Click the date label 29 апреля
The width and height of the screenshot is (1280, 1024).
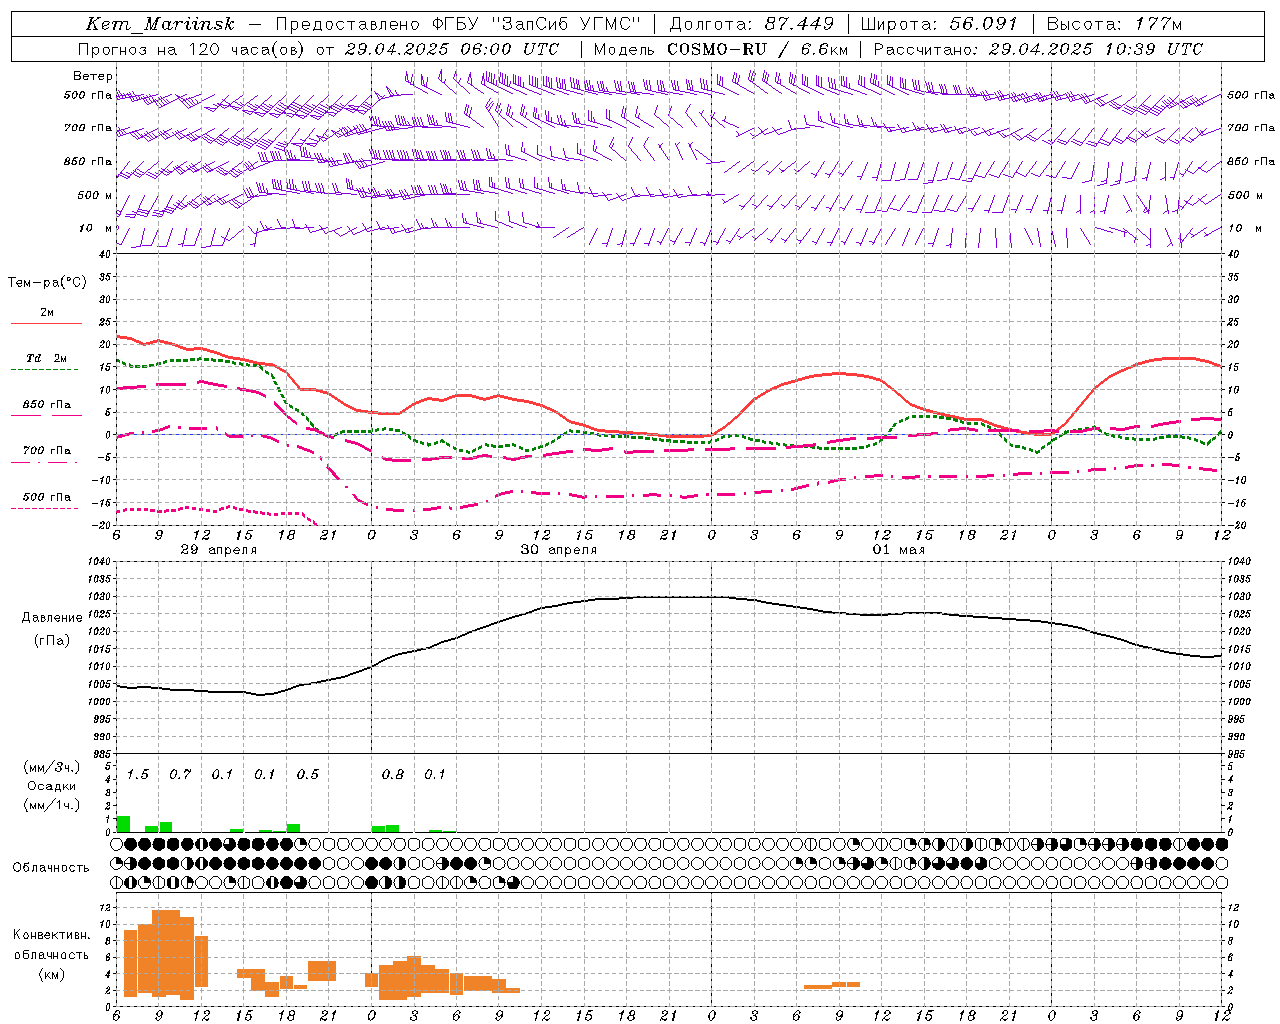coord(219,550)
